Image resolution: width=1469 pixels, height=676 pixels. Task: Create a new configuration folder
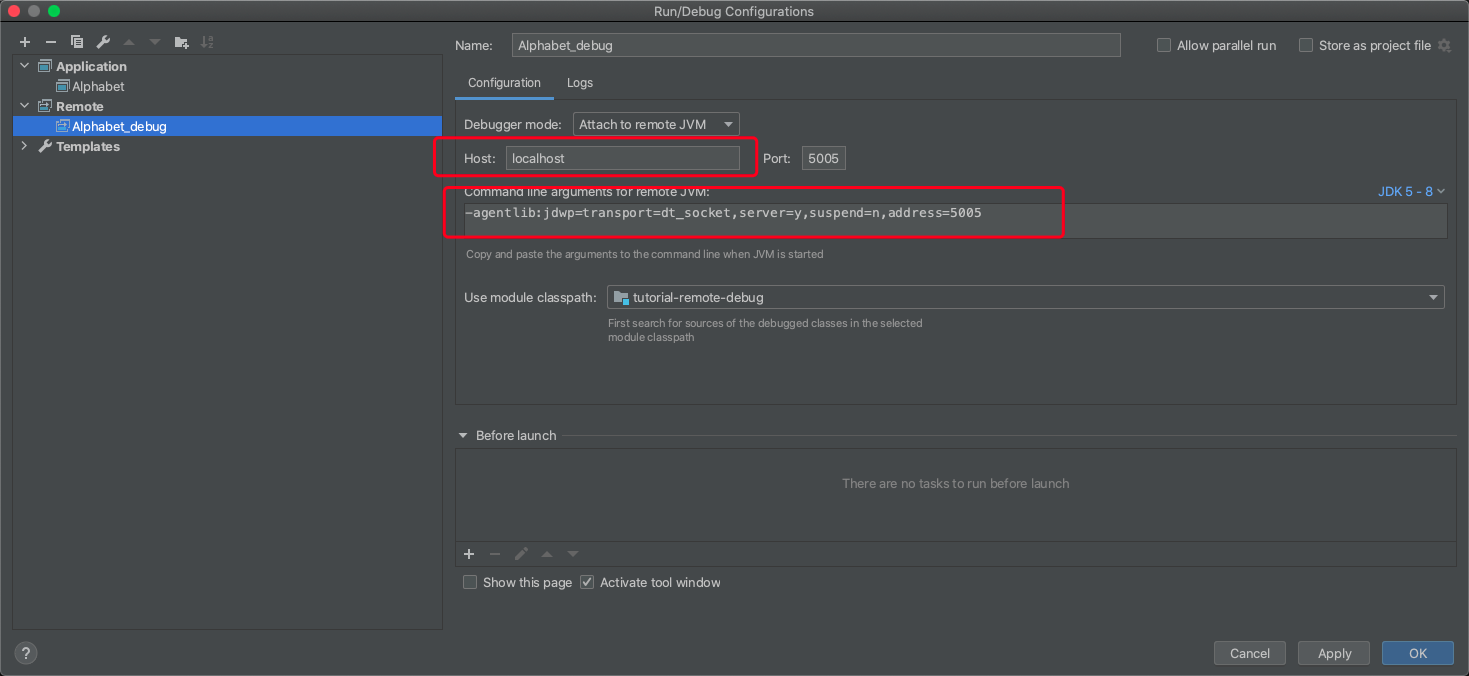coord(181,42)
